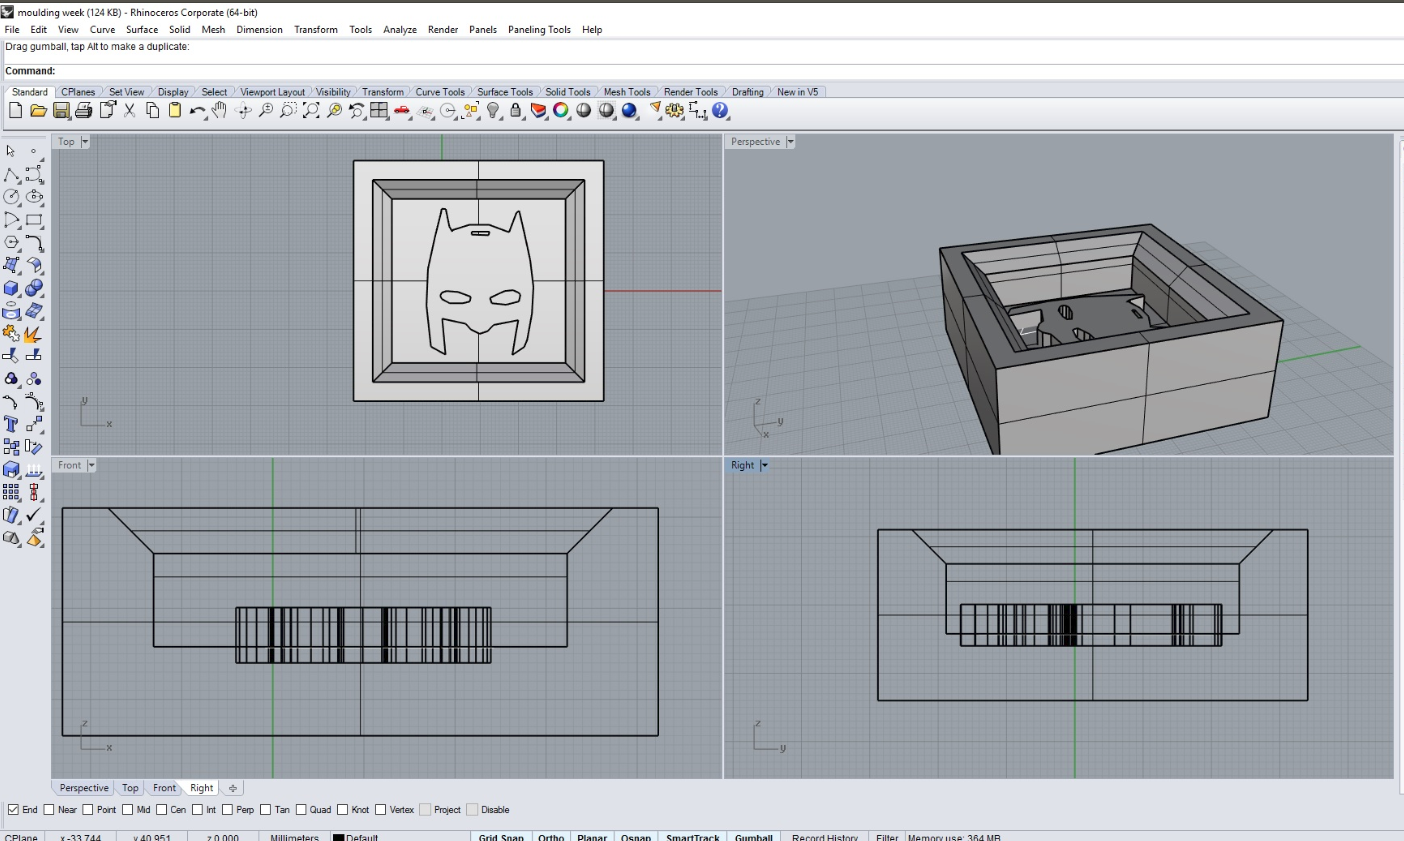Click the red car named-view icon

[402, 111]
